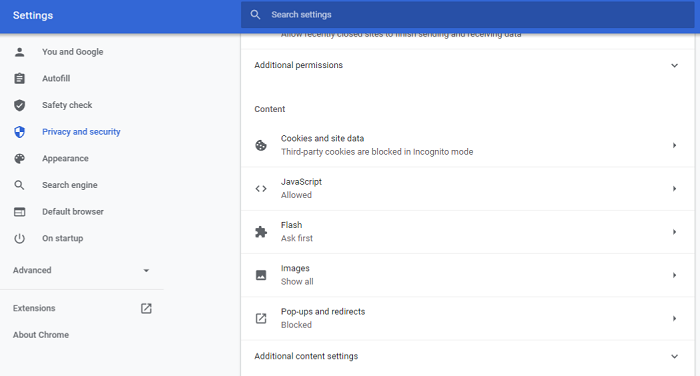This screenshot has height=376, width=700.
Task: Open Cookies and site data settings
Action: coord(468,145)
